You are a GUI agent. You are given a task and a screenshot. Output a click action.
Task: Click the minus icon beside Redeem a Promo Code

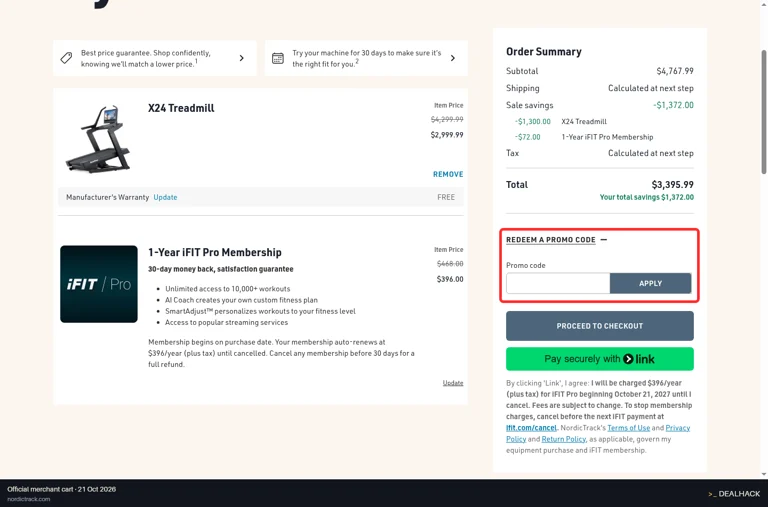603,240
